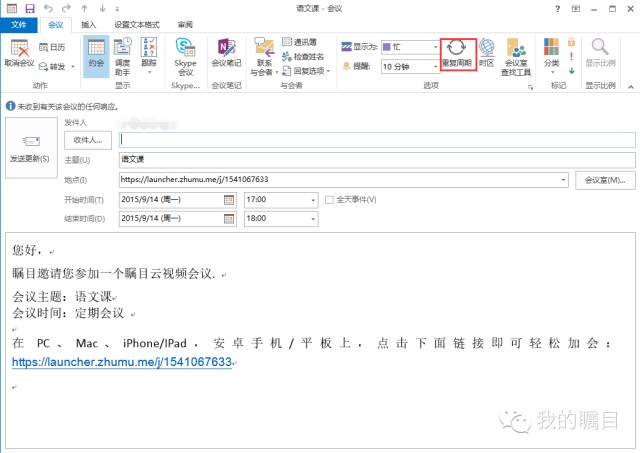Click the Categorize (分类) icon
The width and height of the screenshot is (640, 453).
point(551,47)
